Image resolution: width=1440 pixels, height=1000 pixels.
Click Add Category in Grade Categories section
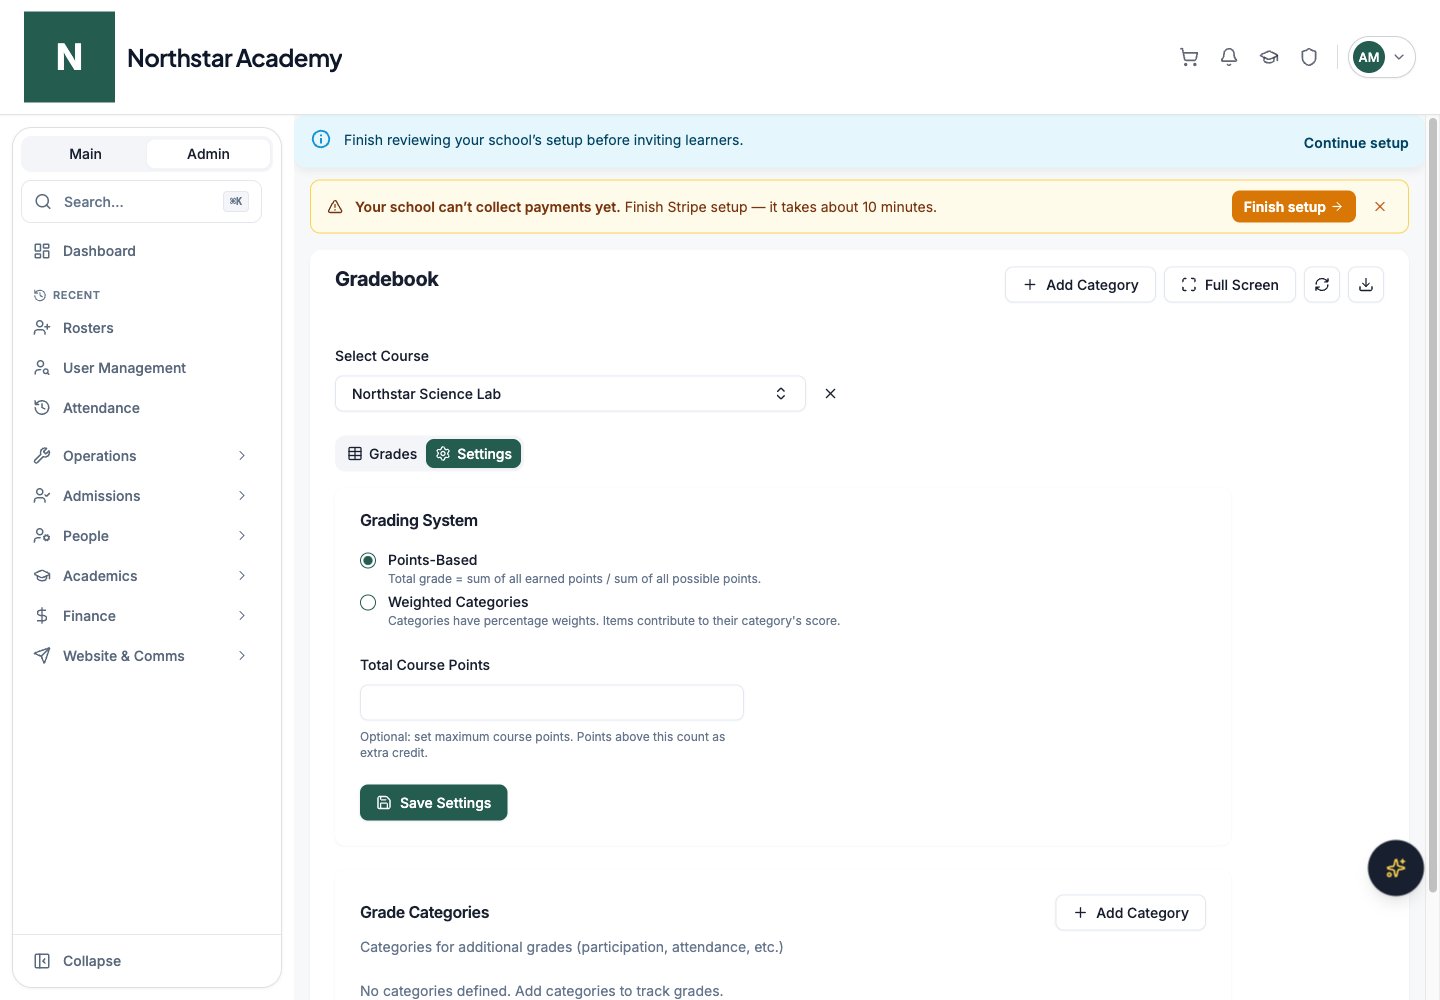[1130, 913]
